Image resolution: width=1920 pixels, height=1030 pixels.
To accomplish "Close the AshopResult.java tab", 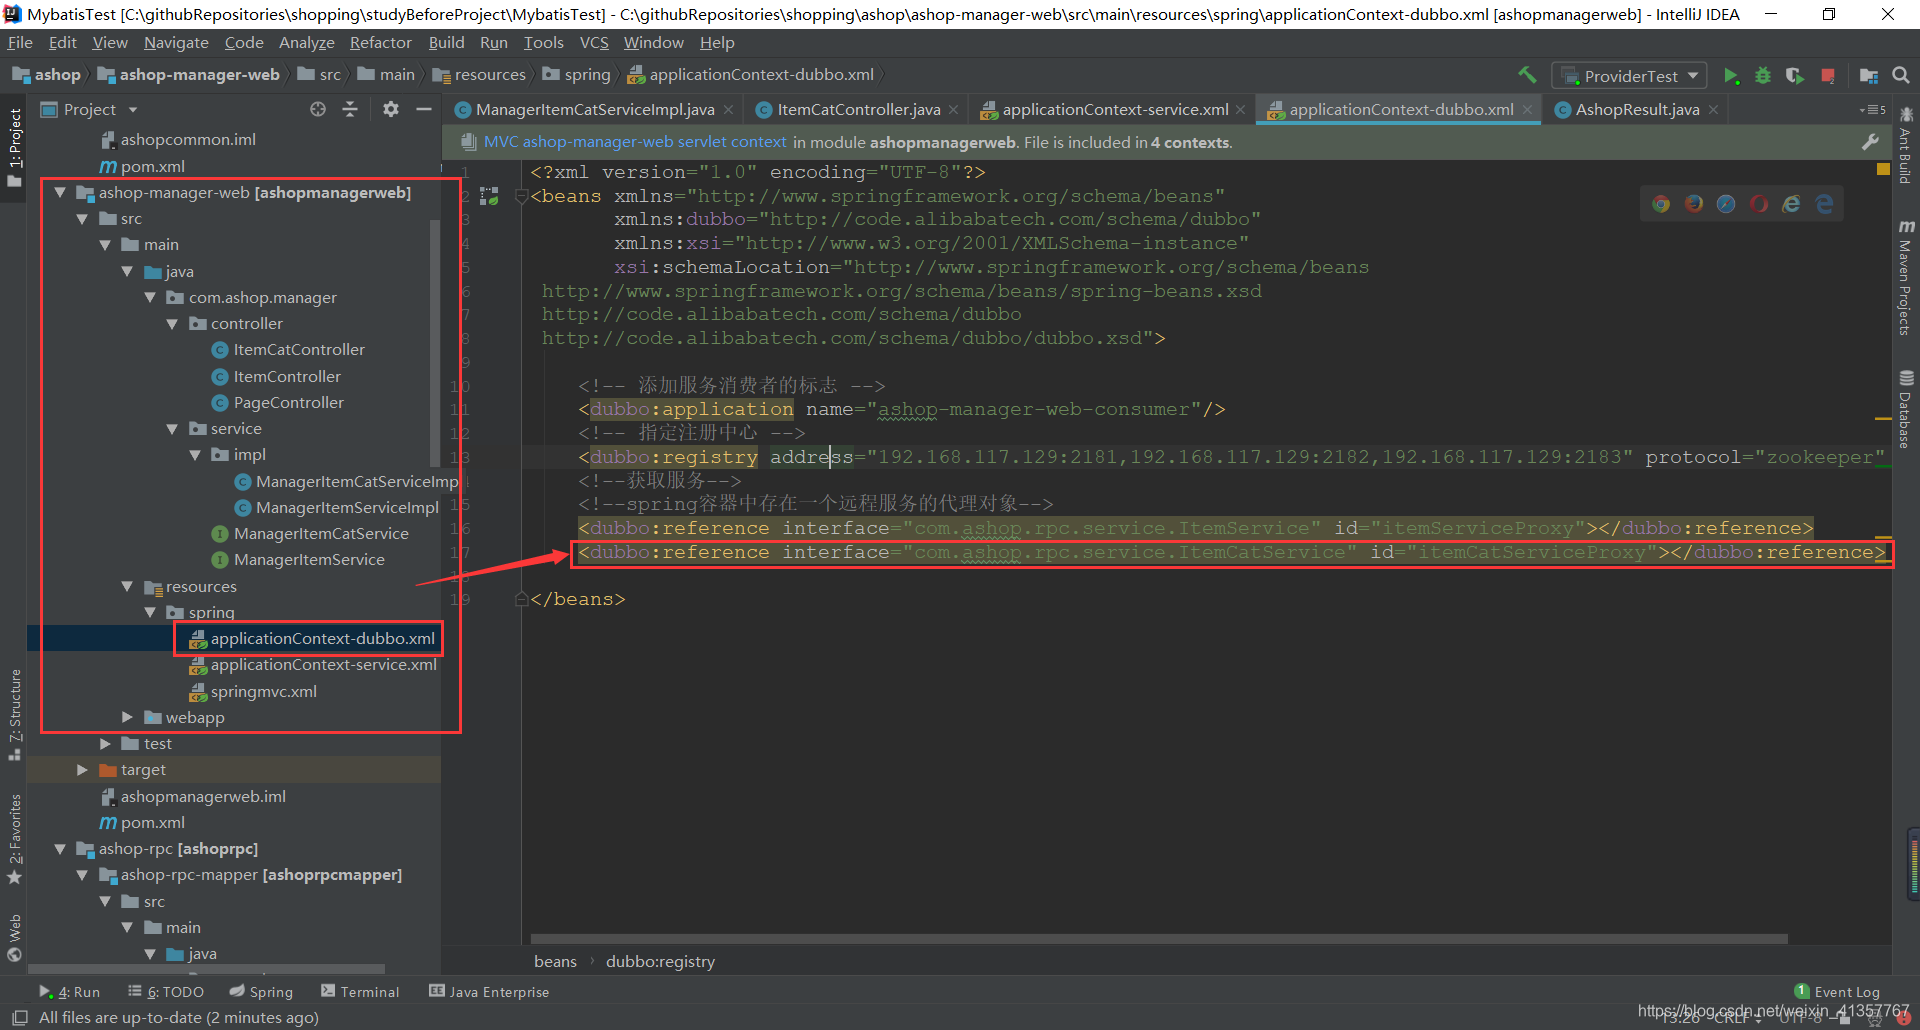I will [1714, 110].
